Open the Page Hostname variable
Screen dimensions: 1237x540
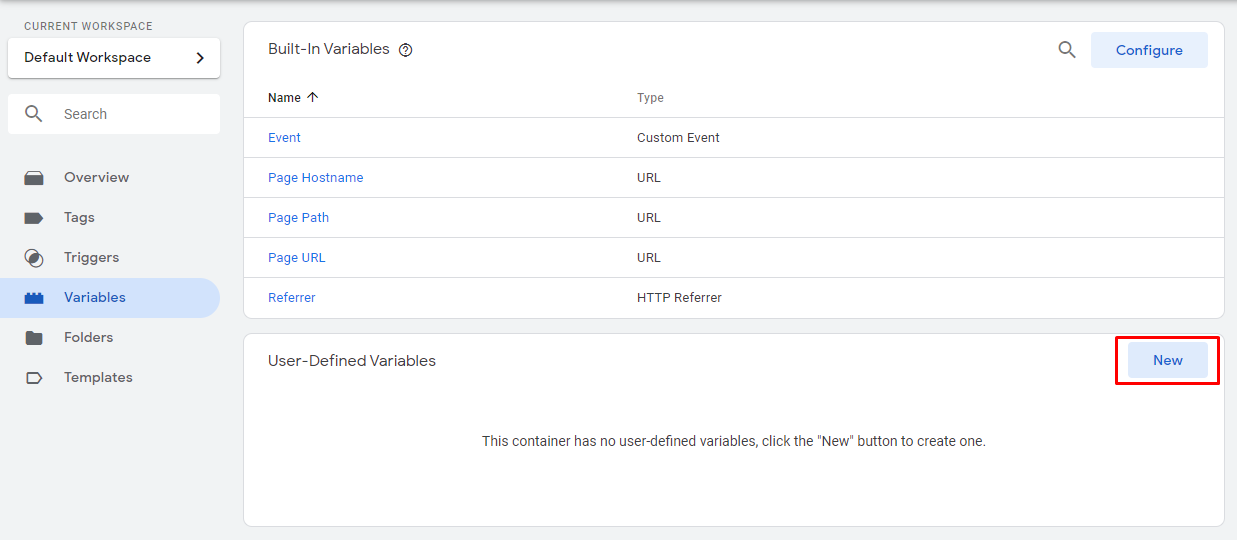pyautogui.click(x=316, y=178)
